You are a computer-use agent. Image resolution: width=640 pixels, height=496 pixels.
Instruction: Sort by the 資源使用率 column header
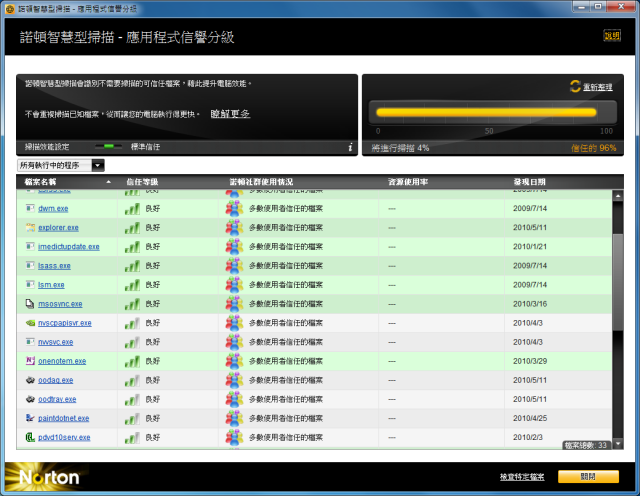408,182
